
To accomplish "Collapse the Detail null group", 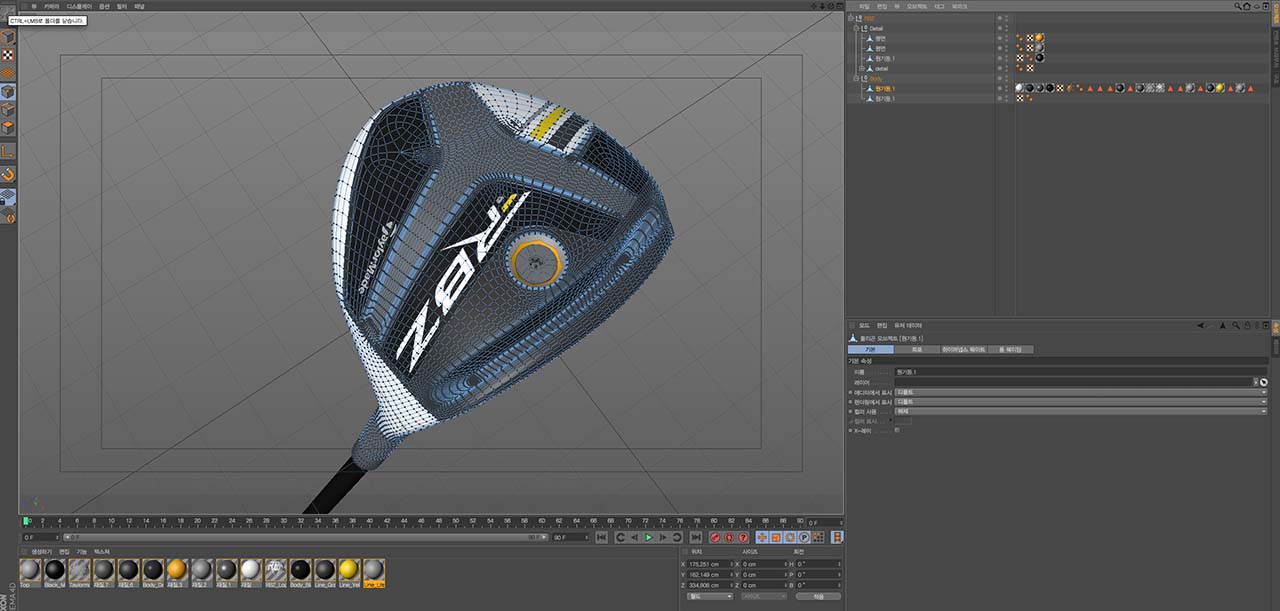I will tap(858, 28).
